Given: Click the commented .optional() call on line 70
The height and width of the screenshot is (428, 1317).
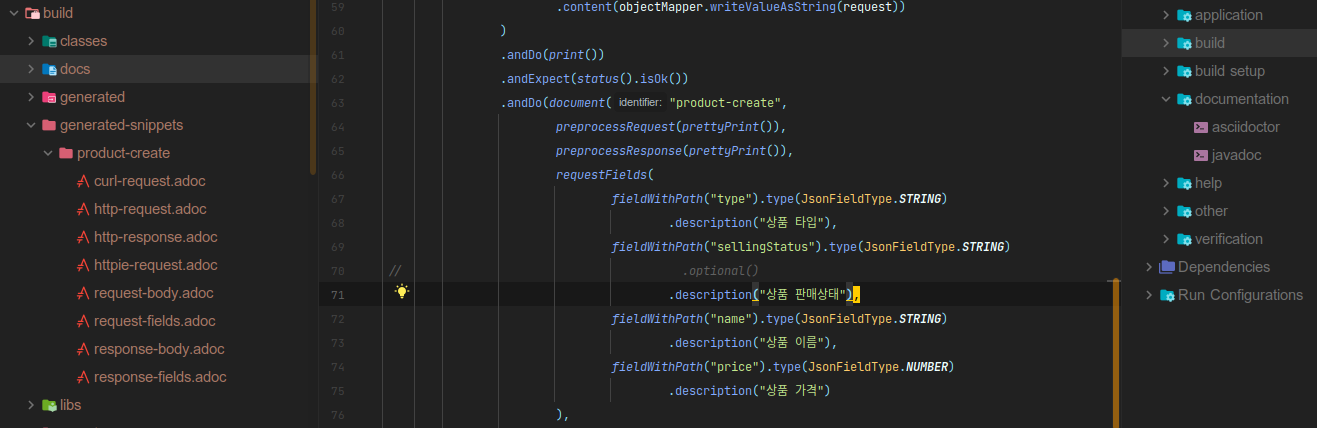Looking at the screenshot, I should coord(721,270).
